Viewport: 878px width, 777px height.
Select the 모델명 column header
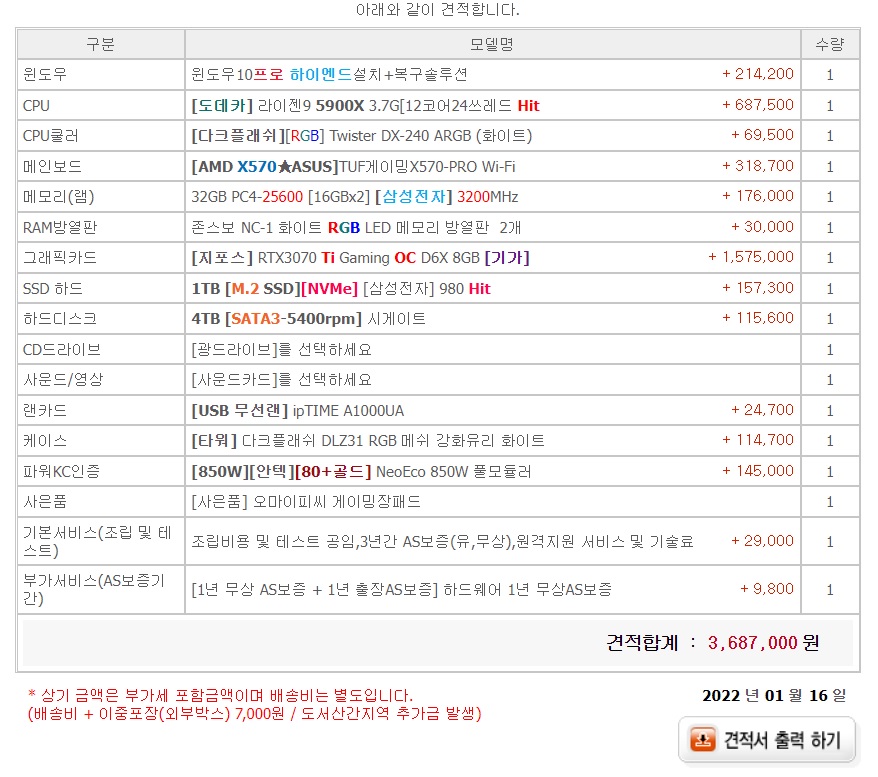(492, 44)
